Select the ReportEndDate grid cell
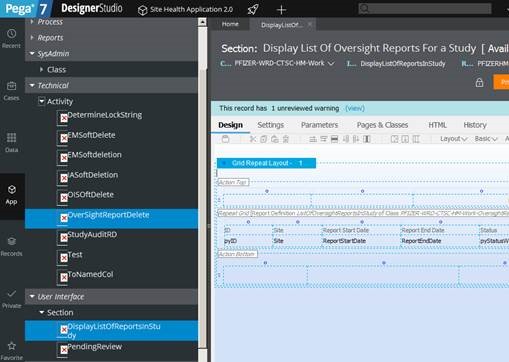509x362 pixels. 421,241
